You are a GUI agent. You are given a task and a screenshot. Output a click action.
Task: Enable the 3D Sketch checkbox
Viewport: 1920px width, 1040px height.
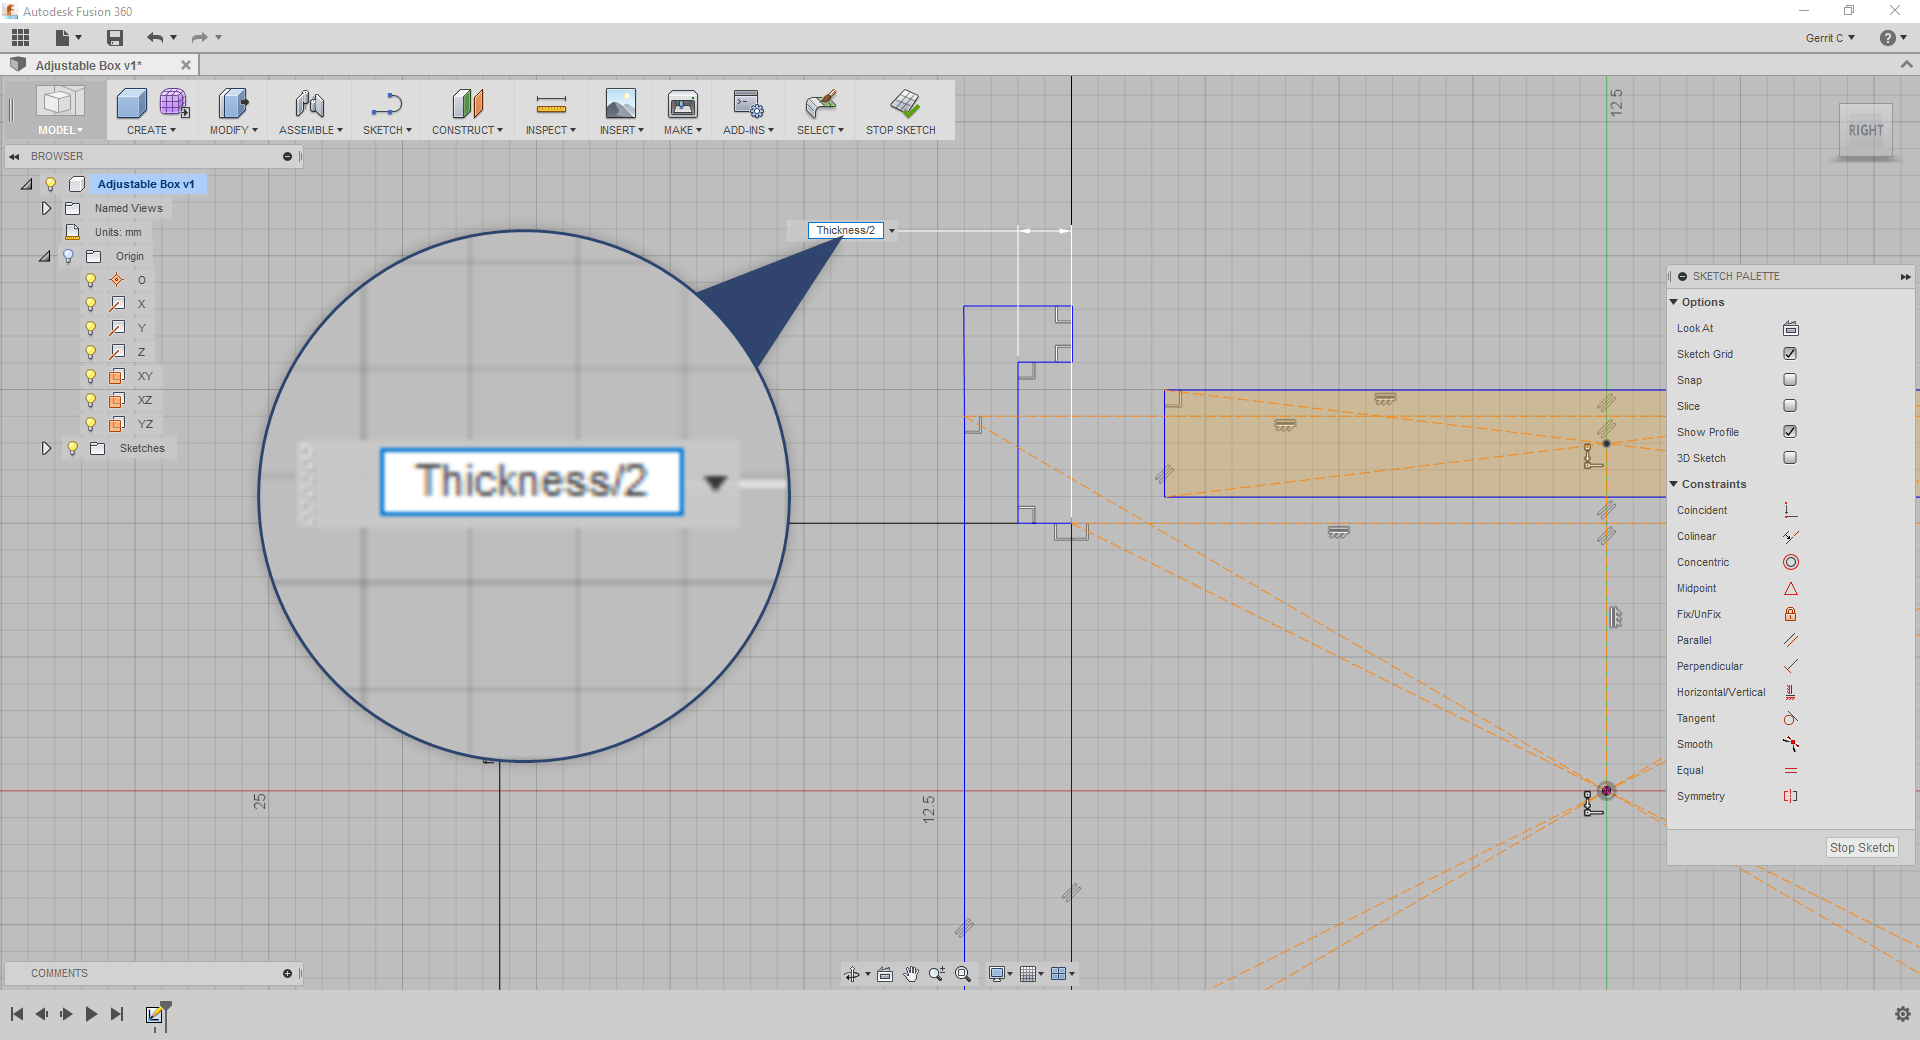pos(1790,458)
